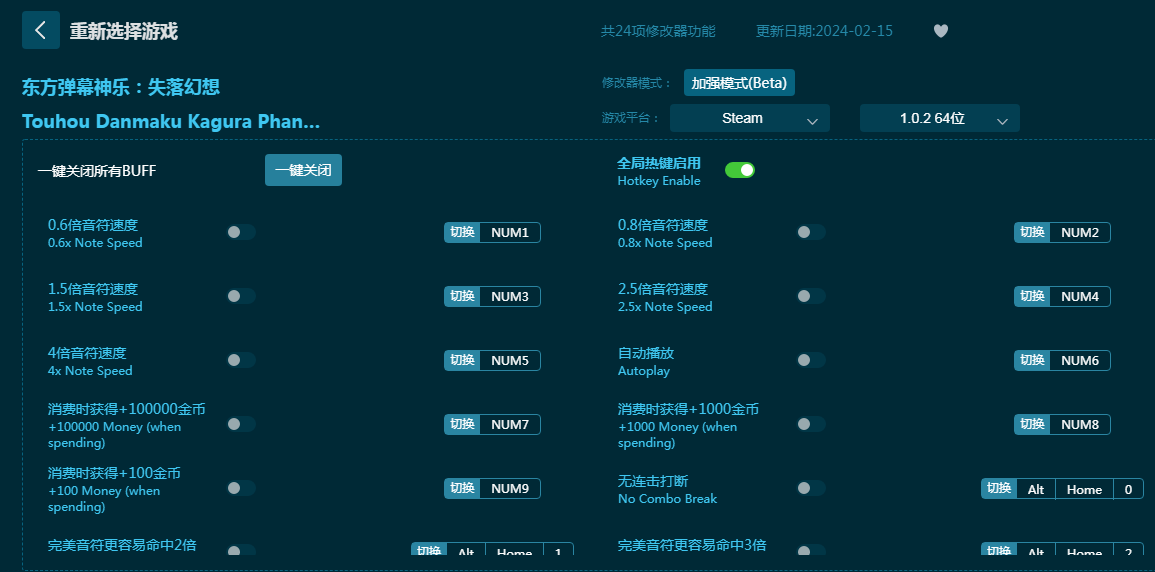
Task: Click 共24项修改器功能 text
Action: coord(658,31)
